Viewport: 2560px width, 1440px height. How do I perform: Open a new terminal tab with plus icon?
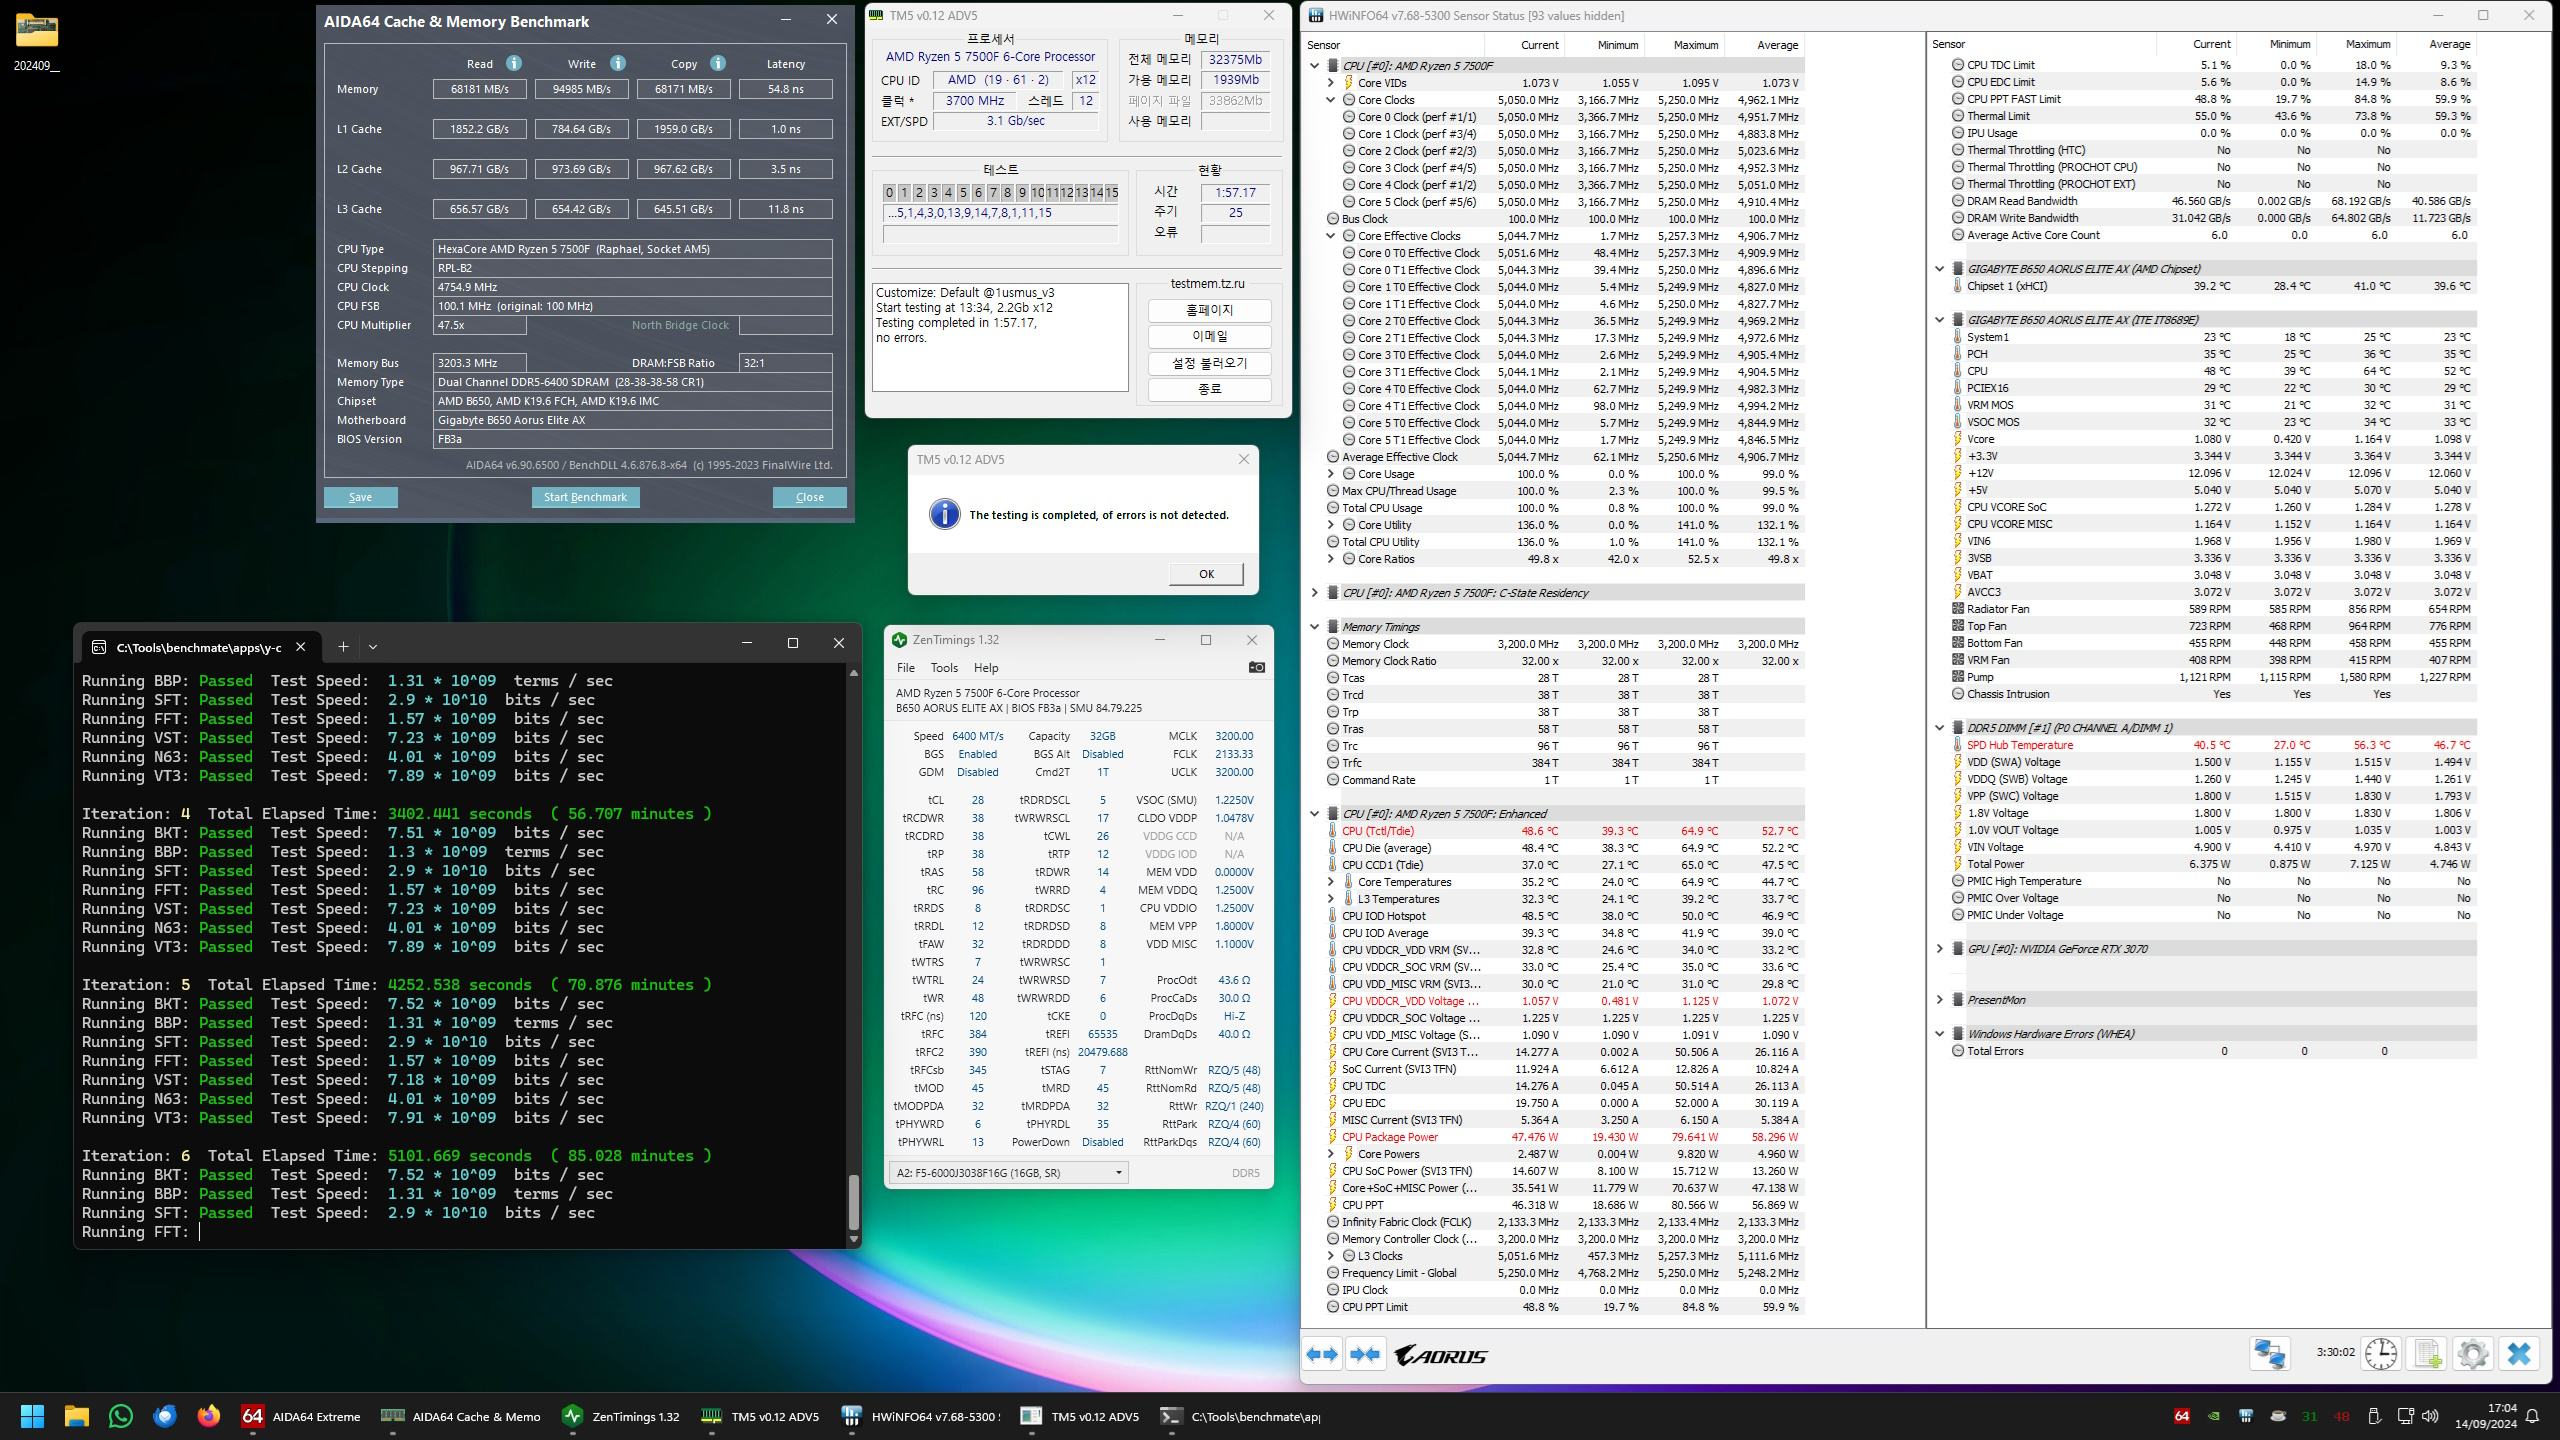coord(343,646)
